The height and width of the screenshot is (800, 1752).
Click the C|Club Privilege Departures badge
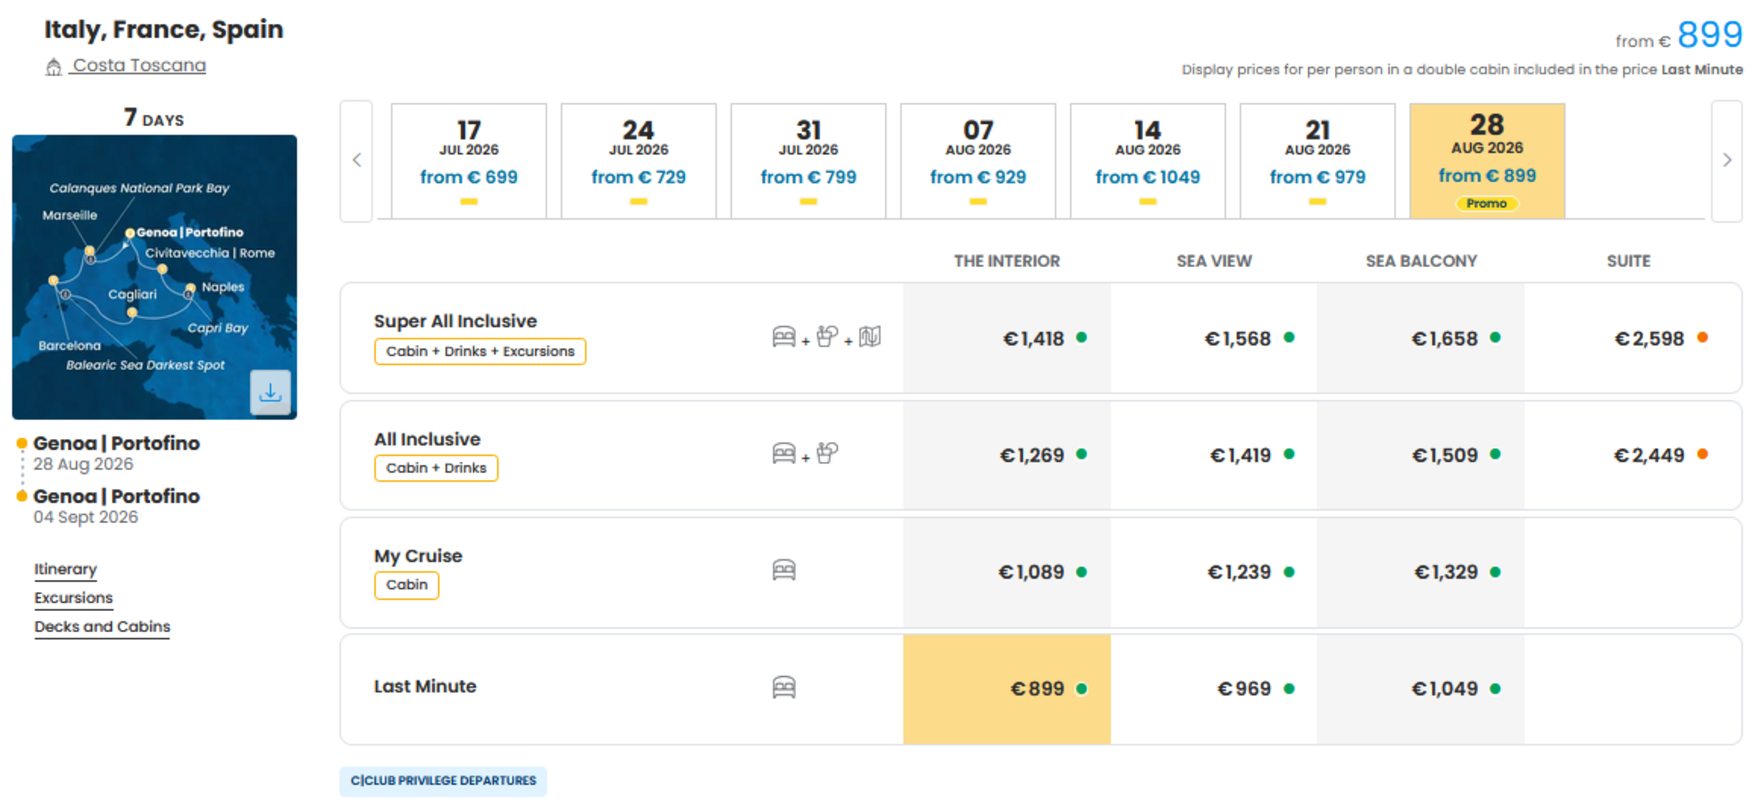443,781
